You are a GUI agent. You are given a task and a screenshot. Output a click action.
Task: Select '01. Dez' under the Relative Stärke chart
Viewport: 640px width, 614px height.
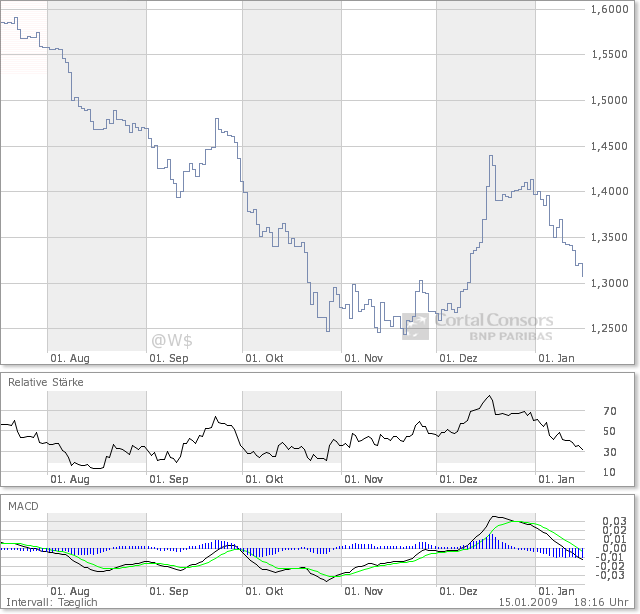pyautogui.click(x=458, y=479)
